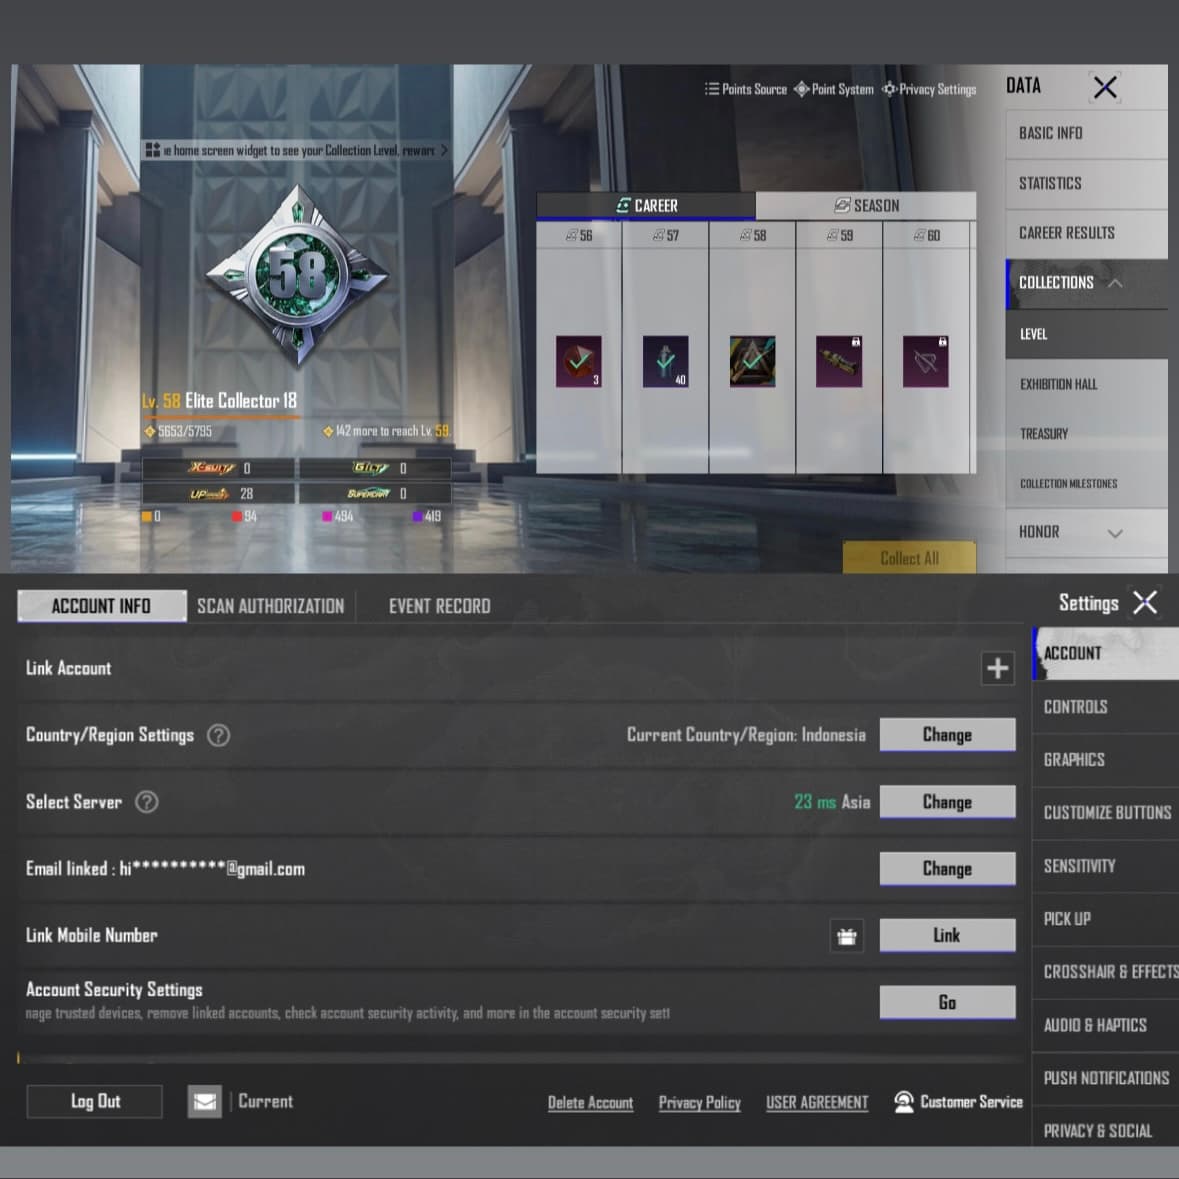The height and width of the screenshot is (1179, 1179).
Task: Open the gift reward for mobile linking
Action: click(x=847, y=936)
